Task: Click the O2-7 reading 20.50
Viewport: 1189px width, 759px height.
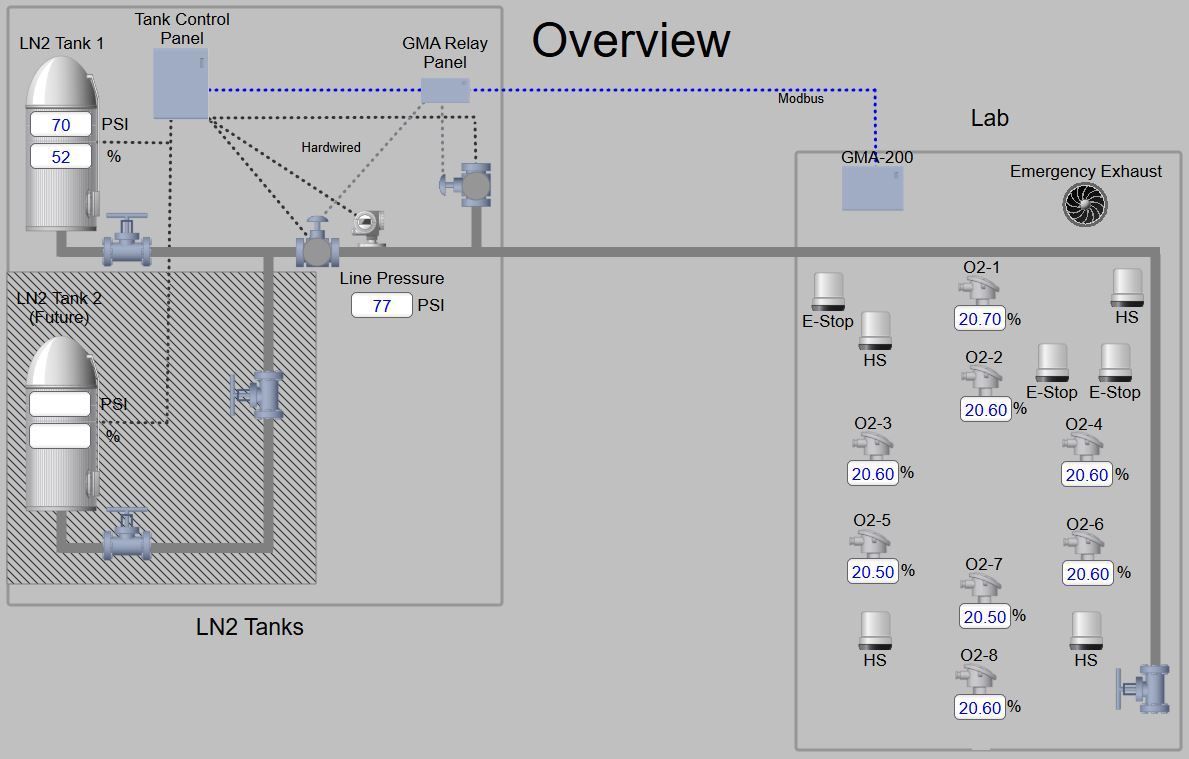Action: 984,616
